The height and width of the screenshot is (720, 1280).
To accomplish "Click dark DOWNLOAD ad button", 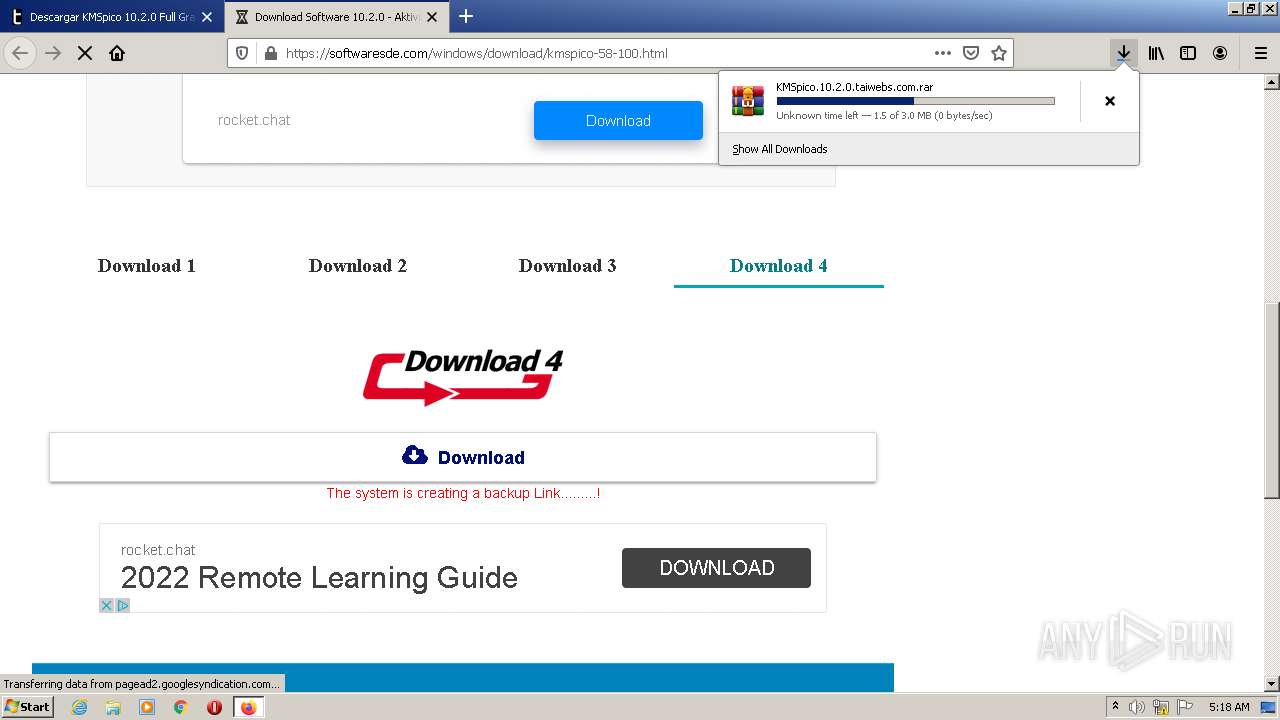I will [716, 568].
